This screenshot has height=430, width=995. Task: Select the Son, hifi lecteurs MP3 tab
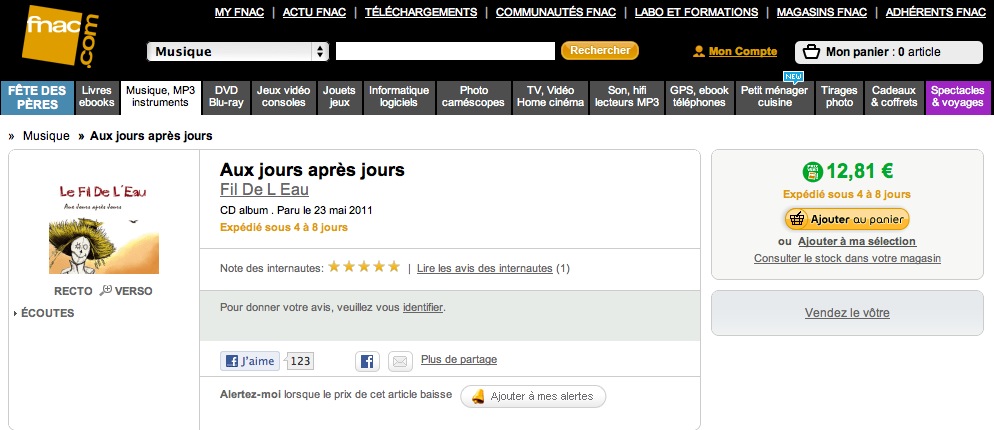(627, 98)
